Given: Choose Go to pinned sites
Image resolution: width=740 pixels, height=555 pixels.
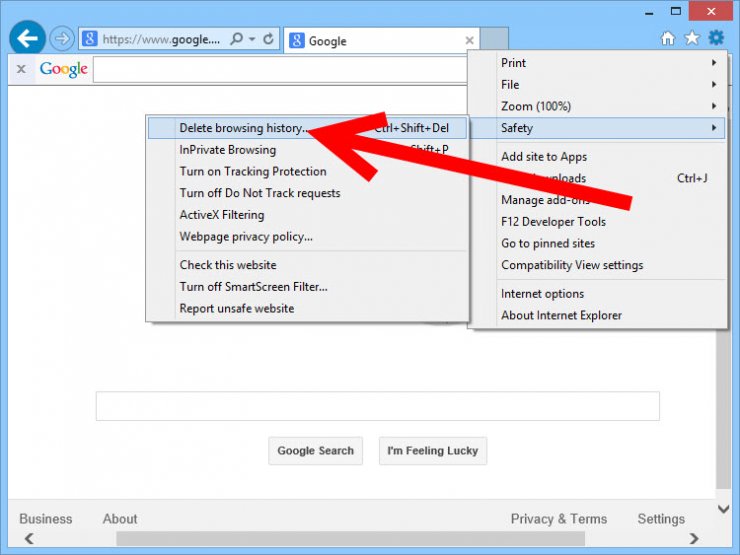Looking at the screenshot, I should click(x=597, y=244).
